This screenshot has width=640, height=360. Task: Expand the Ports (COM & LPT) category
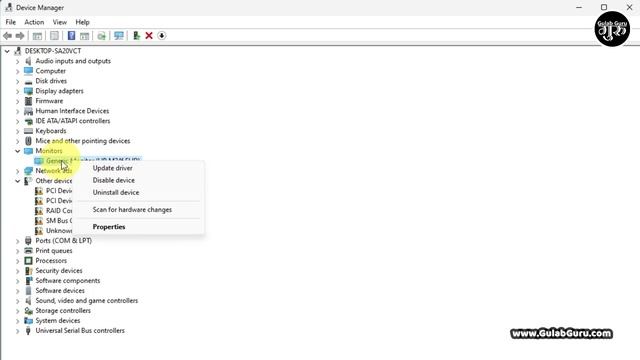pos(18,241)
